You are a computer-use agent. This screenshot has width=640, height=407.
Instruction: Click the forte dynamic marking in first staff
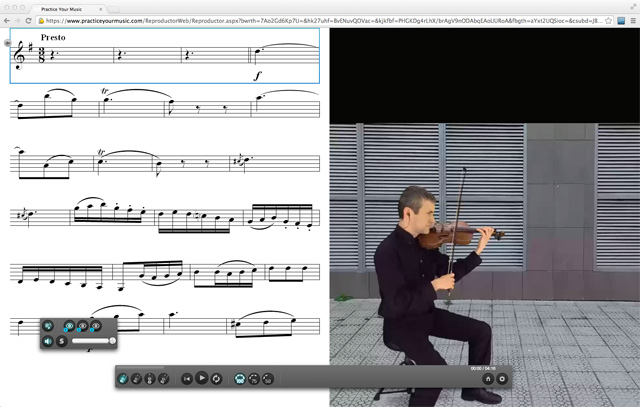(257, 76)
